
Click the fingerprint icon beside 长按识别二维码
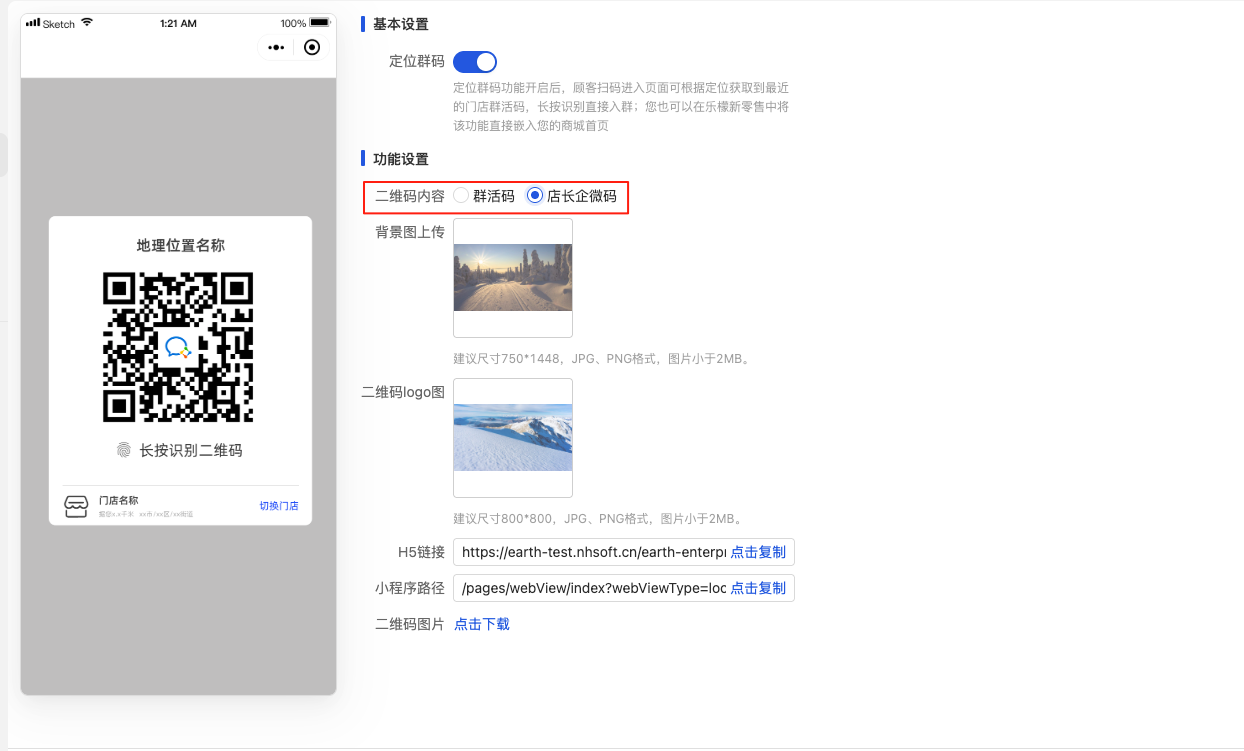pyautogui.click(x=124, y=450)
